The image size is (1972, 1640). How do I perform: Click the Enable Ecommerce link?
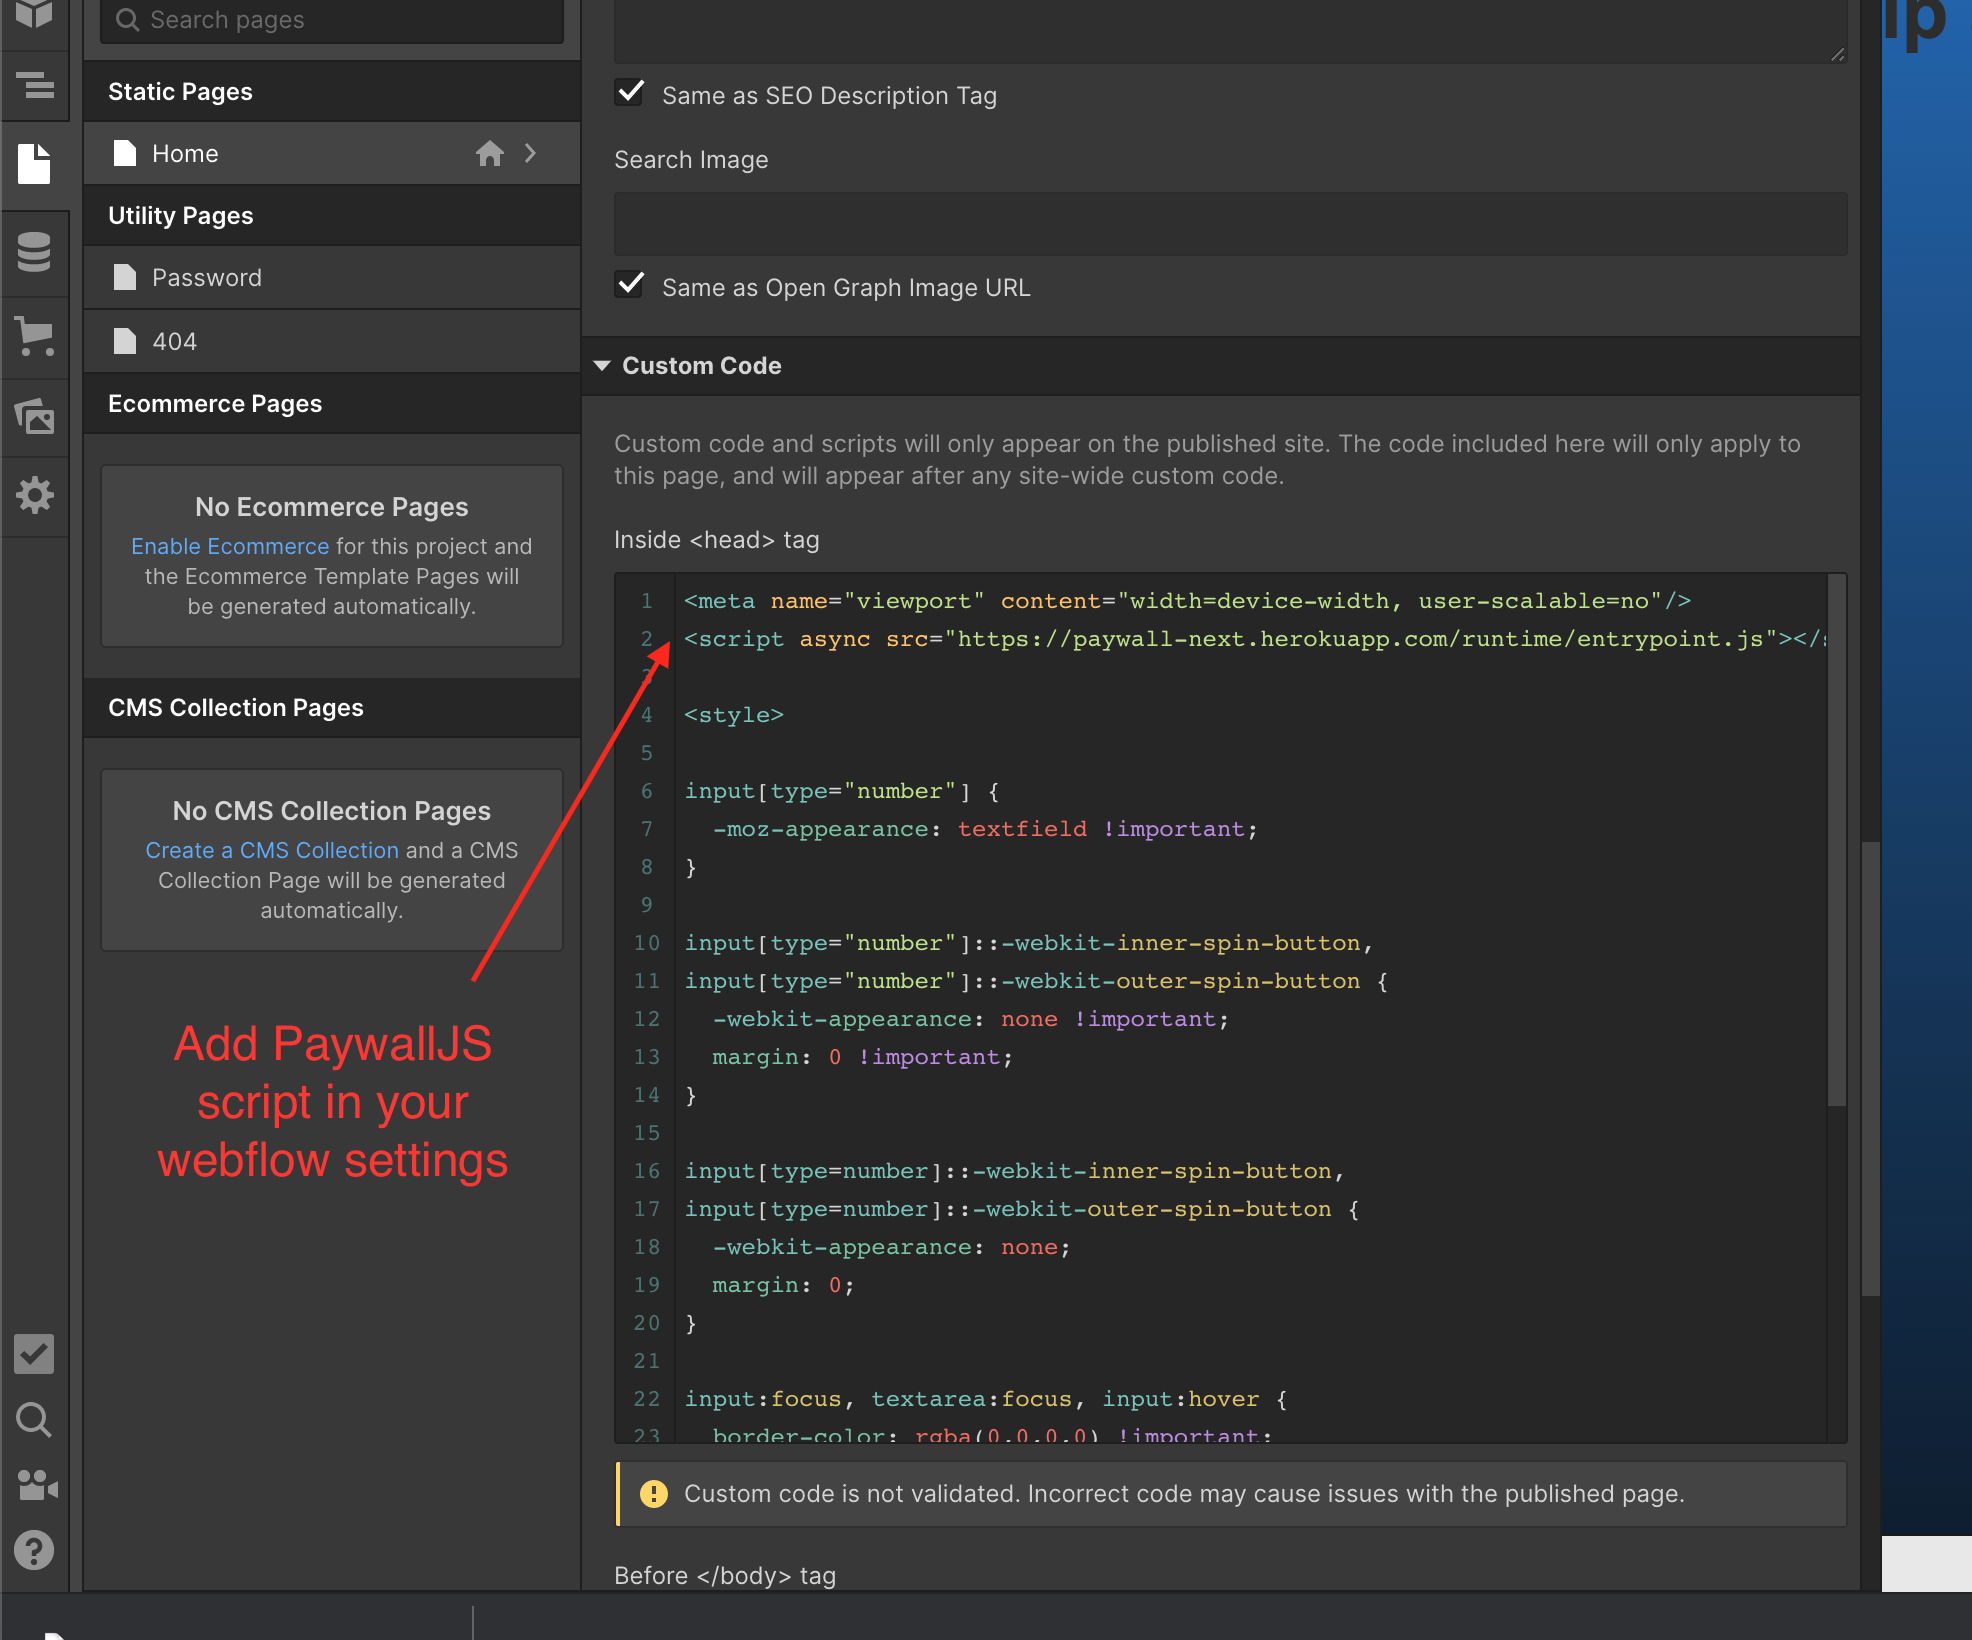(230, 546)
